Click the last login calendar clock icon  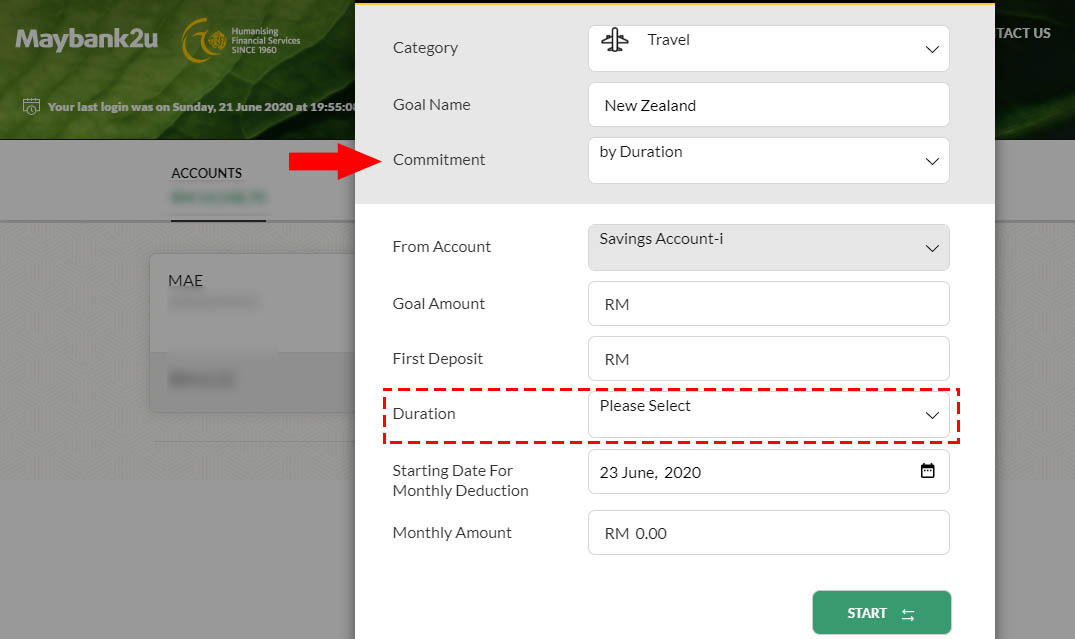pos(31,106)
